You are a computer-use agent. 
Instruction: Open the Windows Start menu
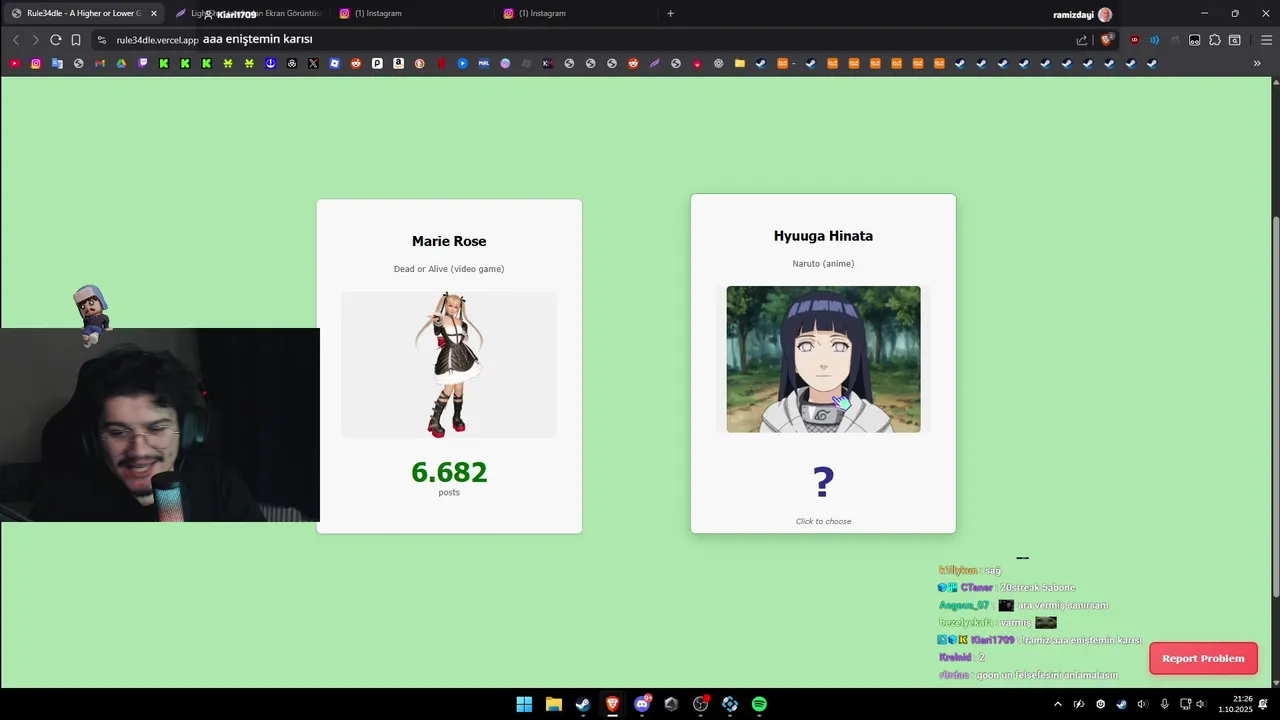coord(524,704)
